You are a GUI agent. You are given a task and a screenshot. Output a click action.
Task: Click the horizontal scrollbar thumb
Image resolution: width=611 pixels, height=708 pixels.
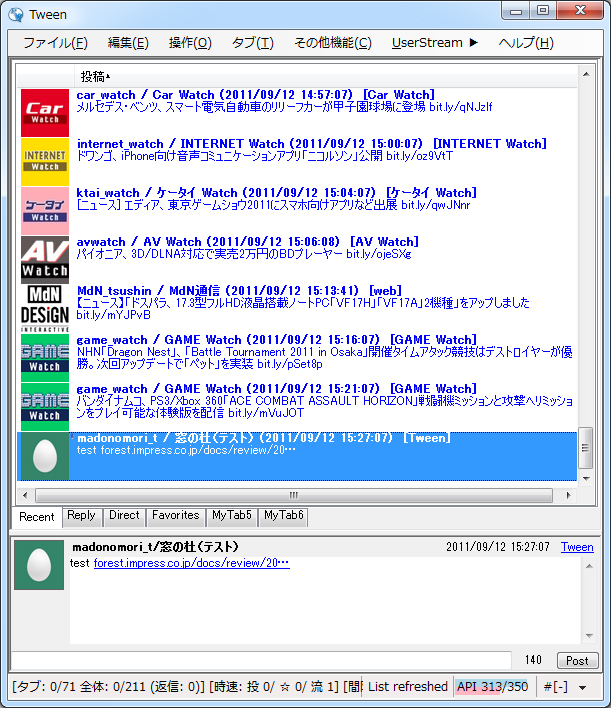pyautogui.click(x=294, y=495)
